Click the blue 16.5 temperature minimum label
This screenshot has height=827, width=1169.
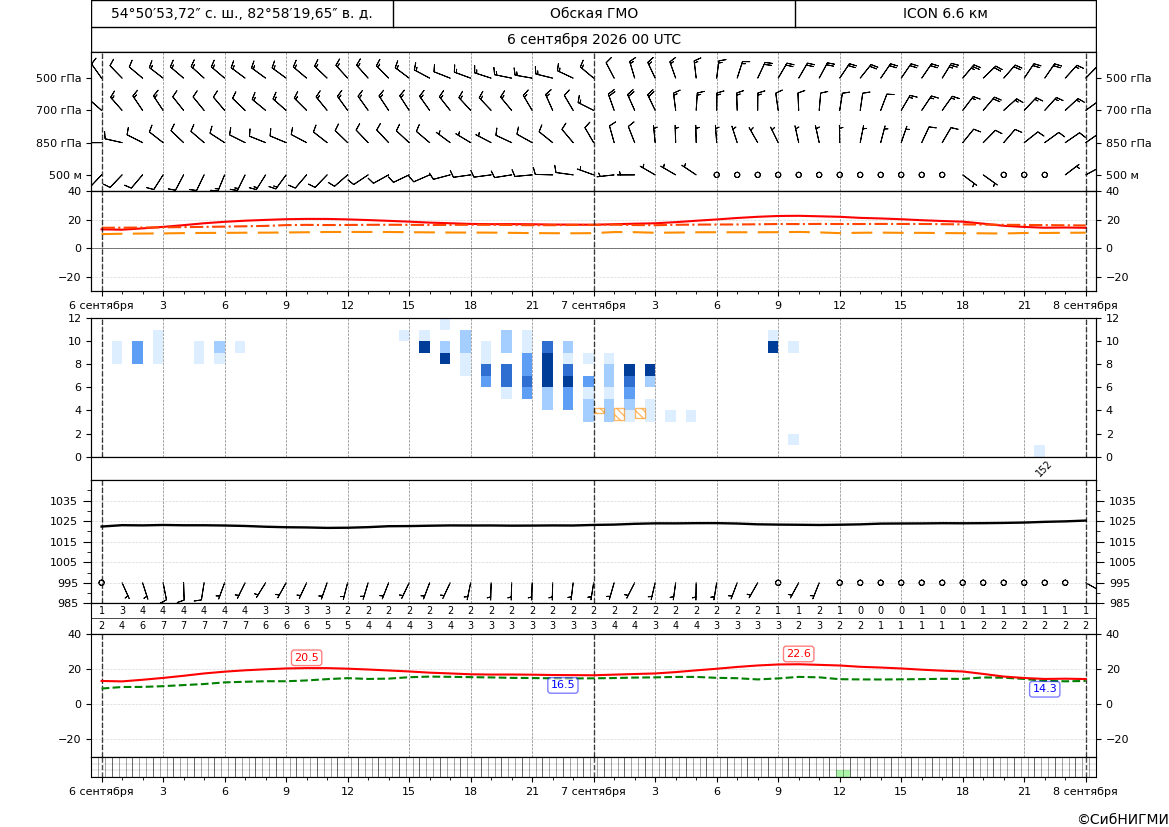562,685
